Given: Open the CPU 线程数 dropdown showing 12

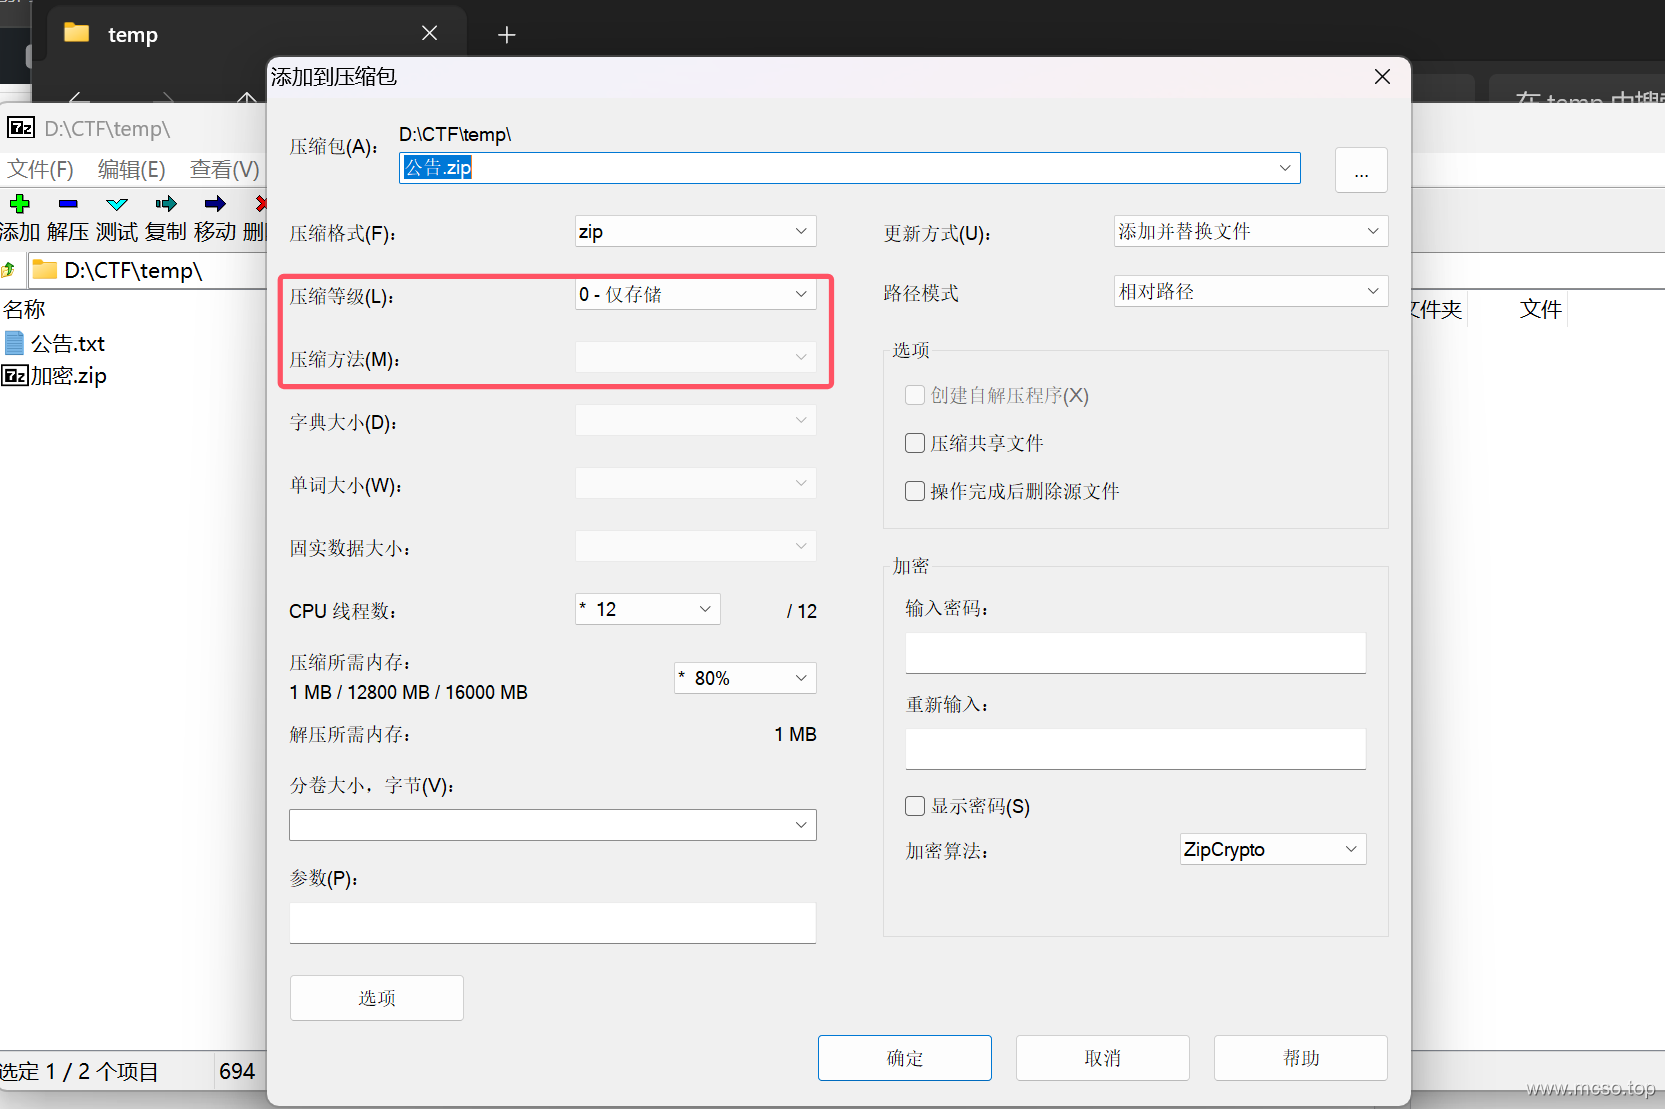Looking at the screenshot, I should coord(648,609).
